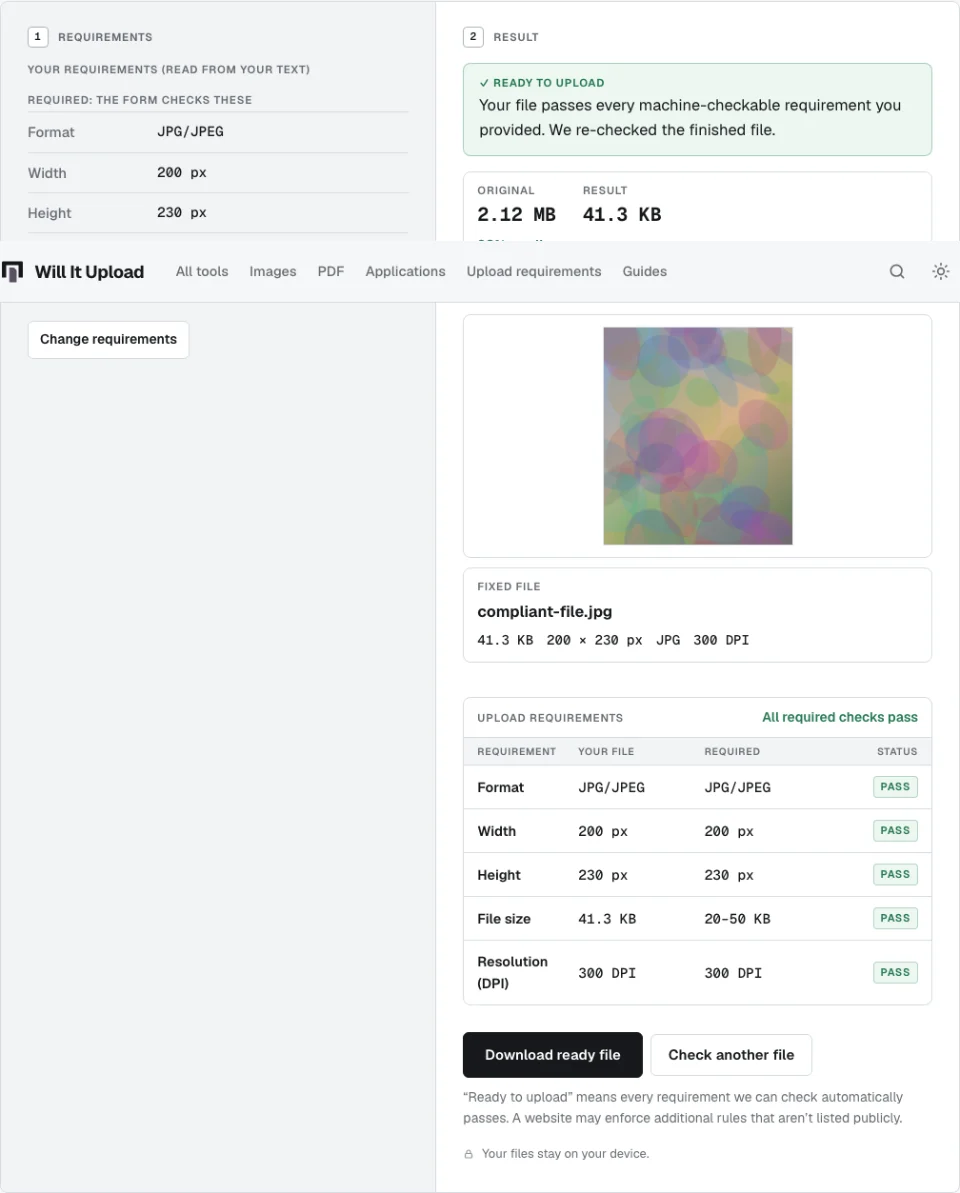Viewport: 960px width, 1193px height.
Task: Go to the Images nav item
Action: coord(273,272)
